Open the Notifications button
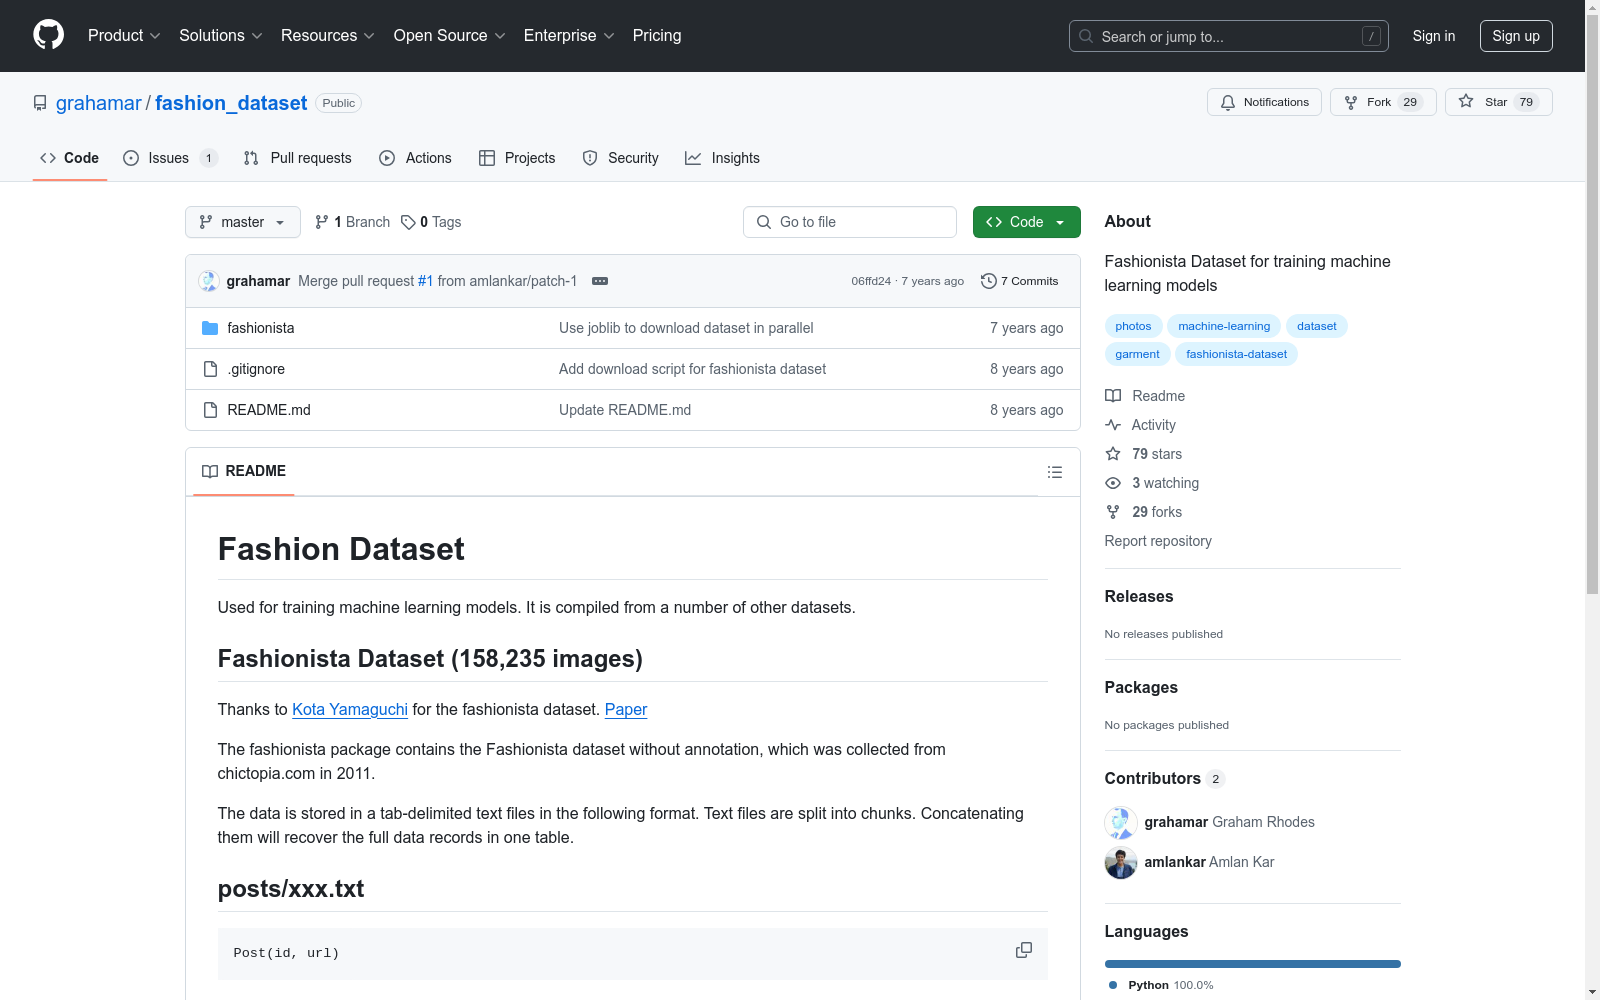Viewport: 1600px width, 1000px height. (1264, 102)
